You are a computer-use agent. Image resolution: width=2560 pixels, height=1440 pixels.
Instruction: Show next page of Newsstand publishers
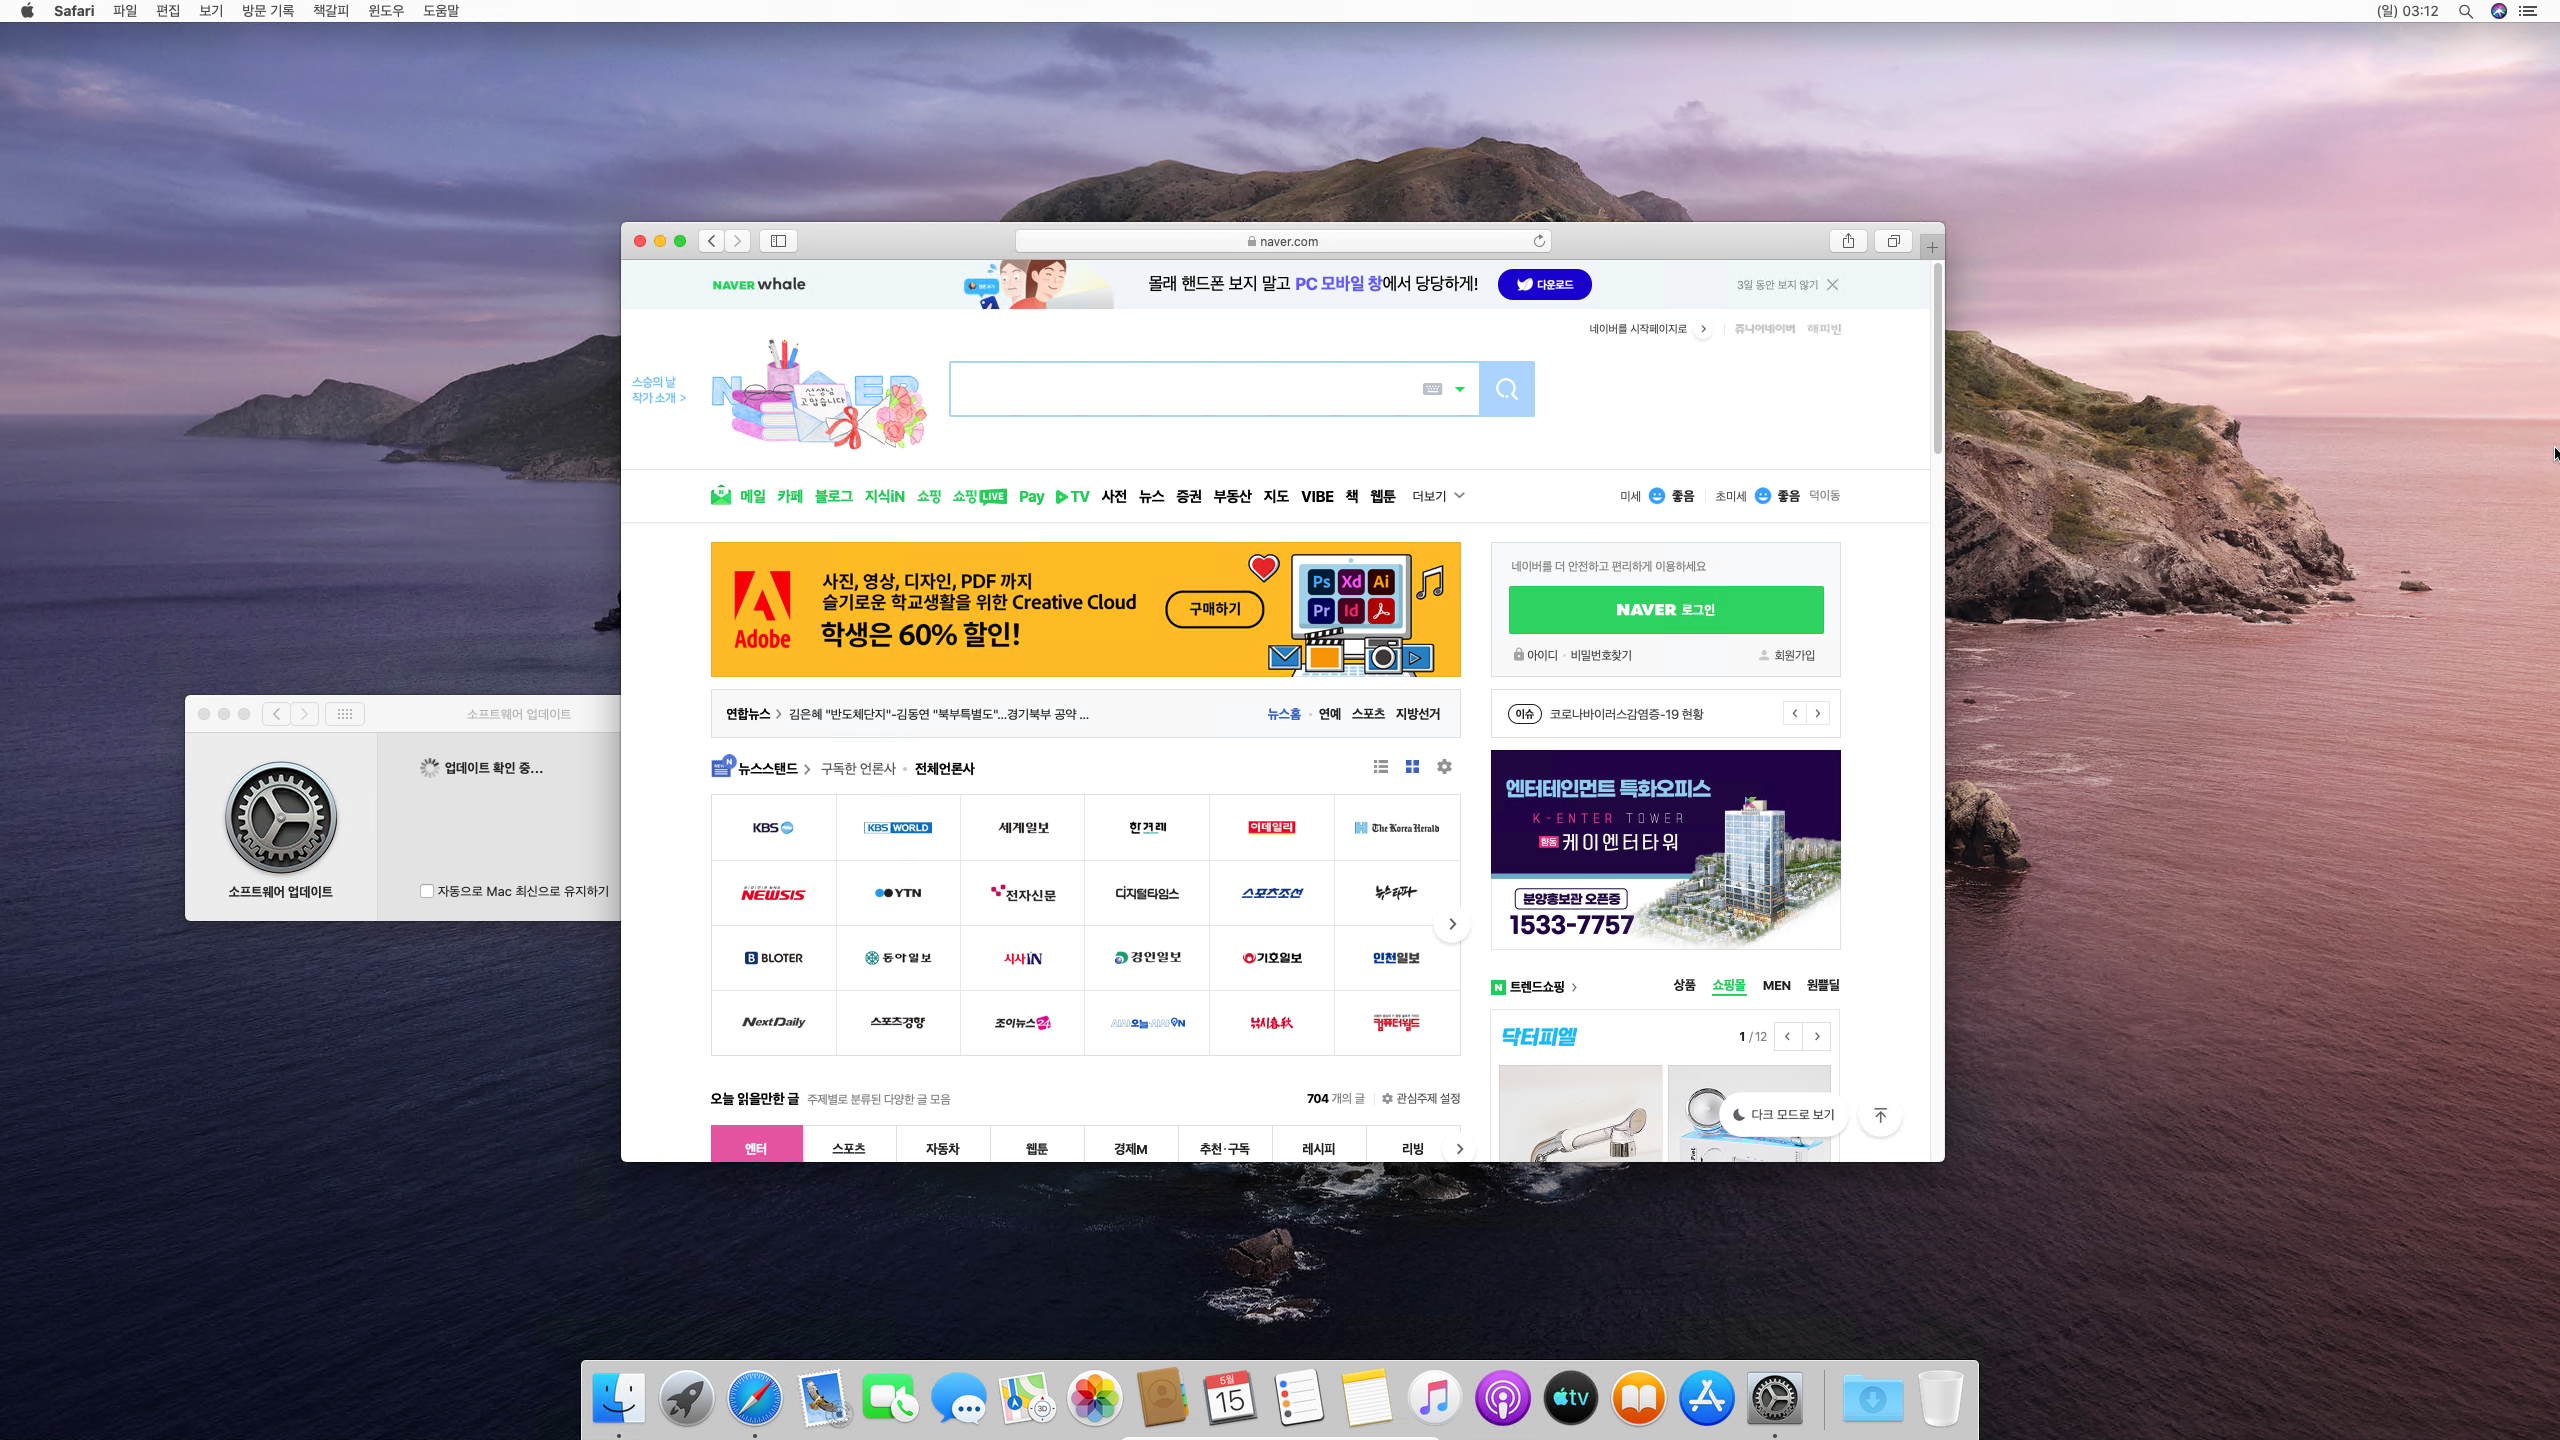pos(1452,924)
